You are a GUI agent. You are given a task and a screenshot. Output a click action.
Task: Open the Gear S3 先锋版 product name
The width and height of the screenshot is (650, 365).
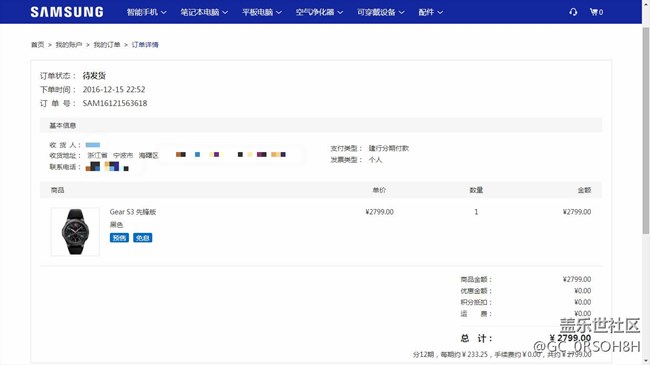pos(133,212)
